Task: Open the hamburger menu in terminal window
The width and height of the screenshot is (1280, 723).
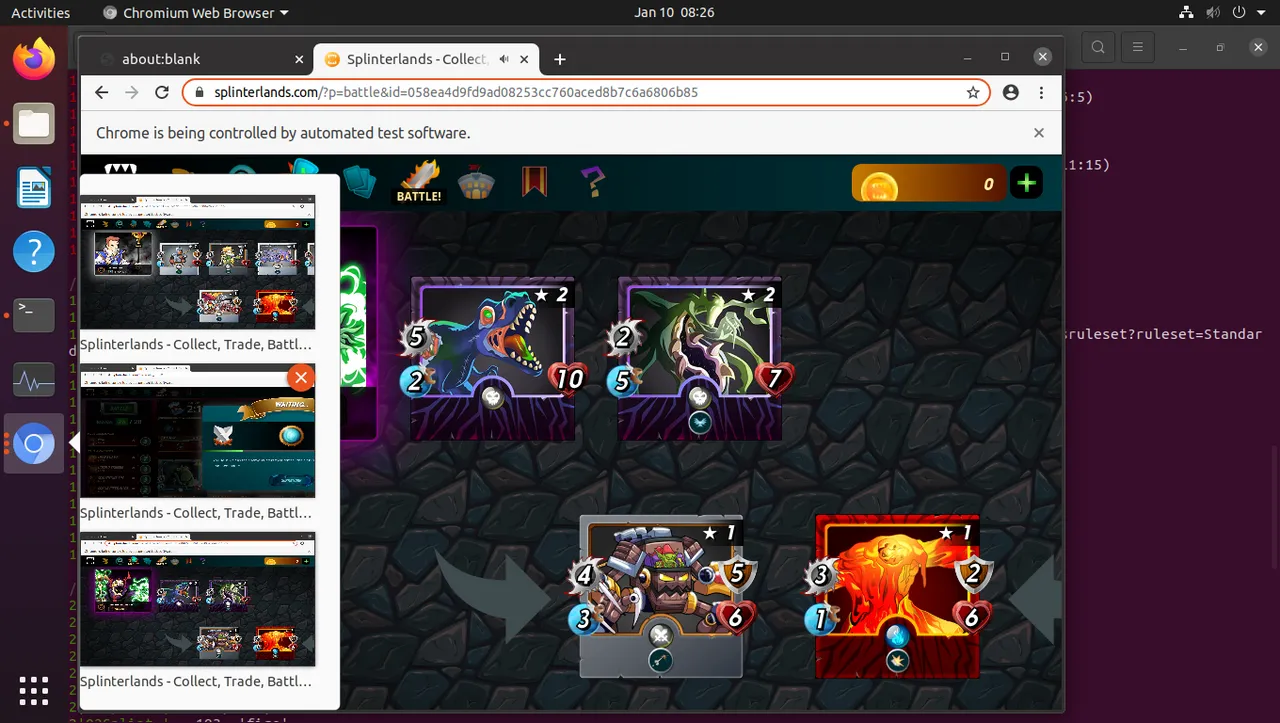Action: tap(1137, 47)
